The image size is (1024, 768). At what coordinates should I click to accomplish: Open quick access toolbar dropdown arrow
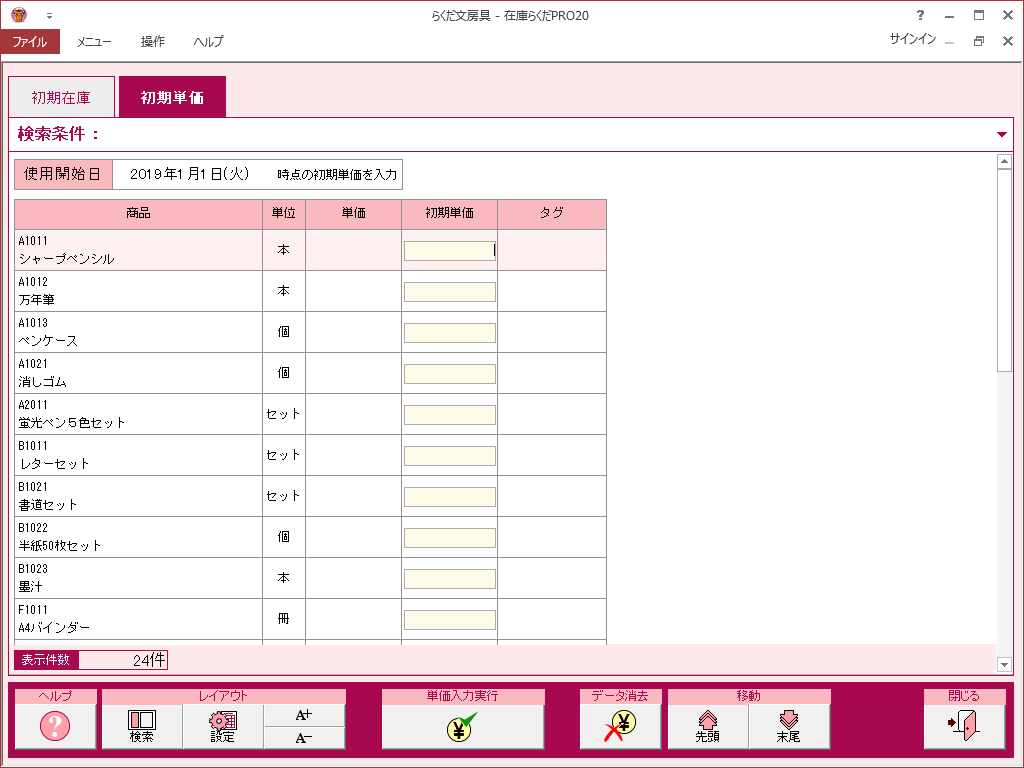tap(49, 16)
